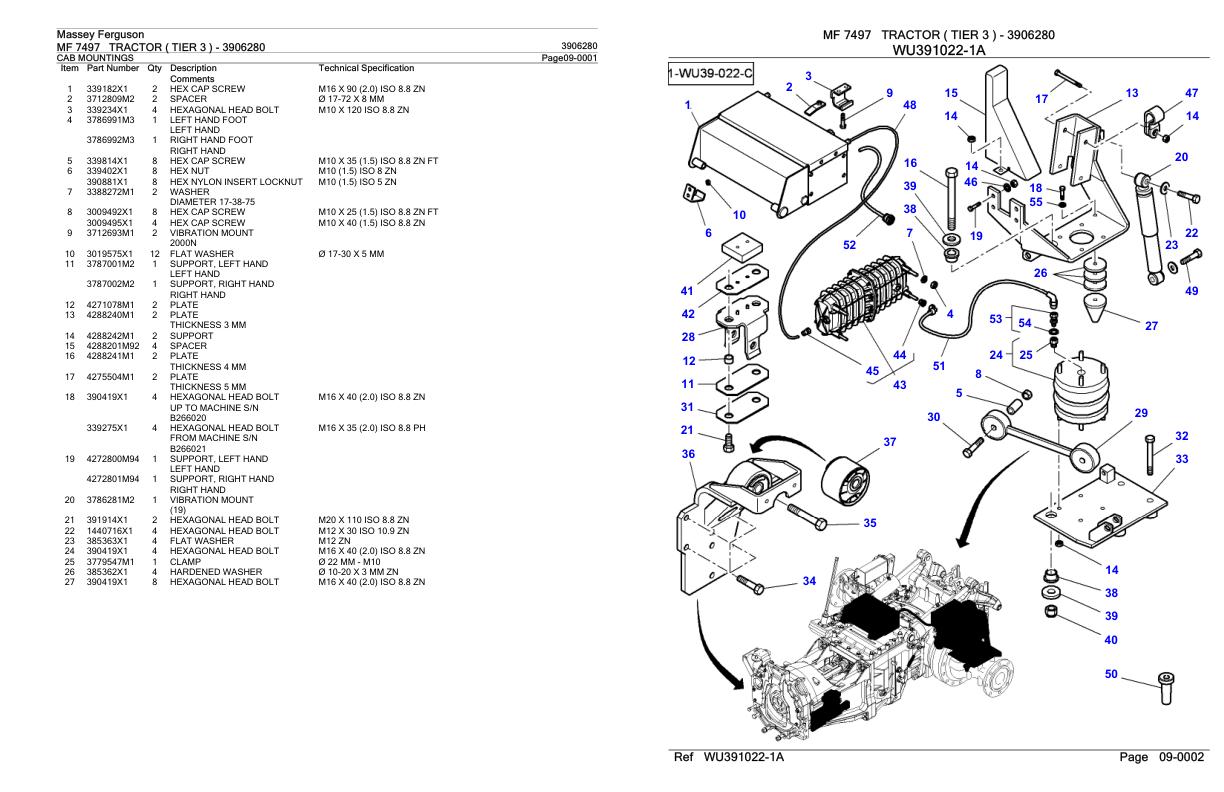
Task: Select part number 4288201M92 SPACER
Action: pyautogui.click(x=114, y=347)
